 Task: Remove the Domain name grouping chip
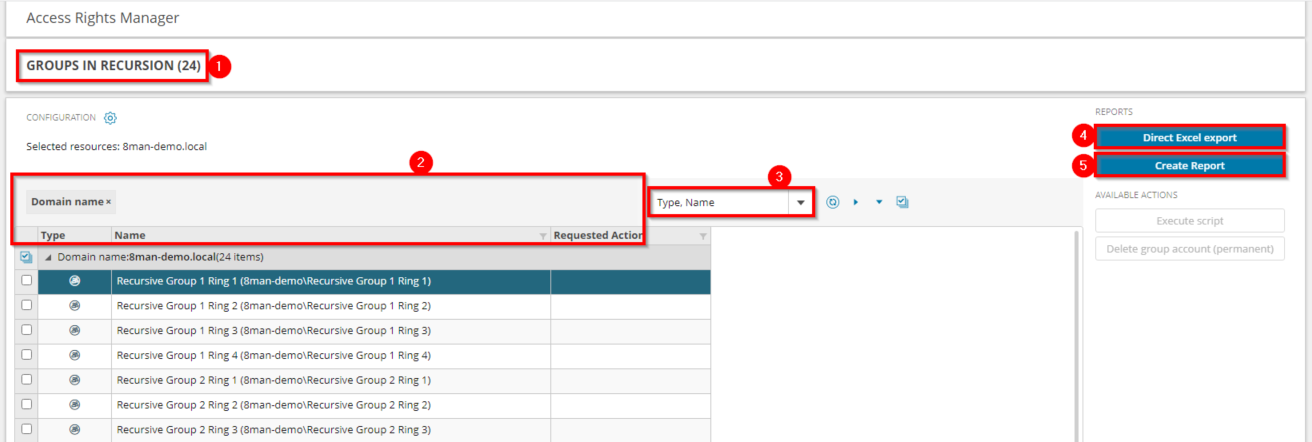pyautogui.click(x=109, y=202)
